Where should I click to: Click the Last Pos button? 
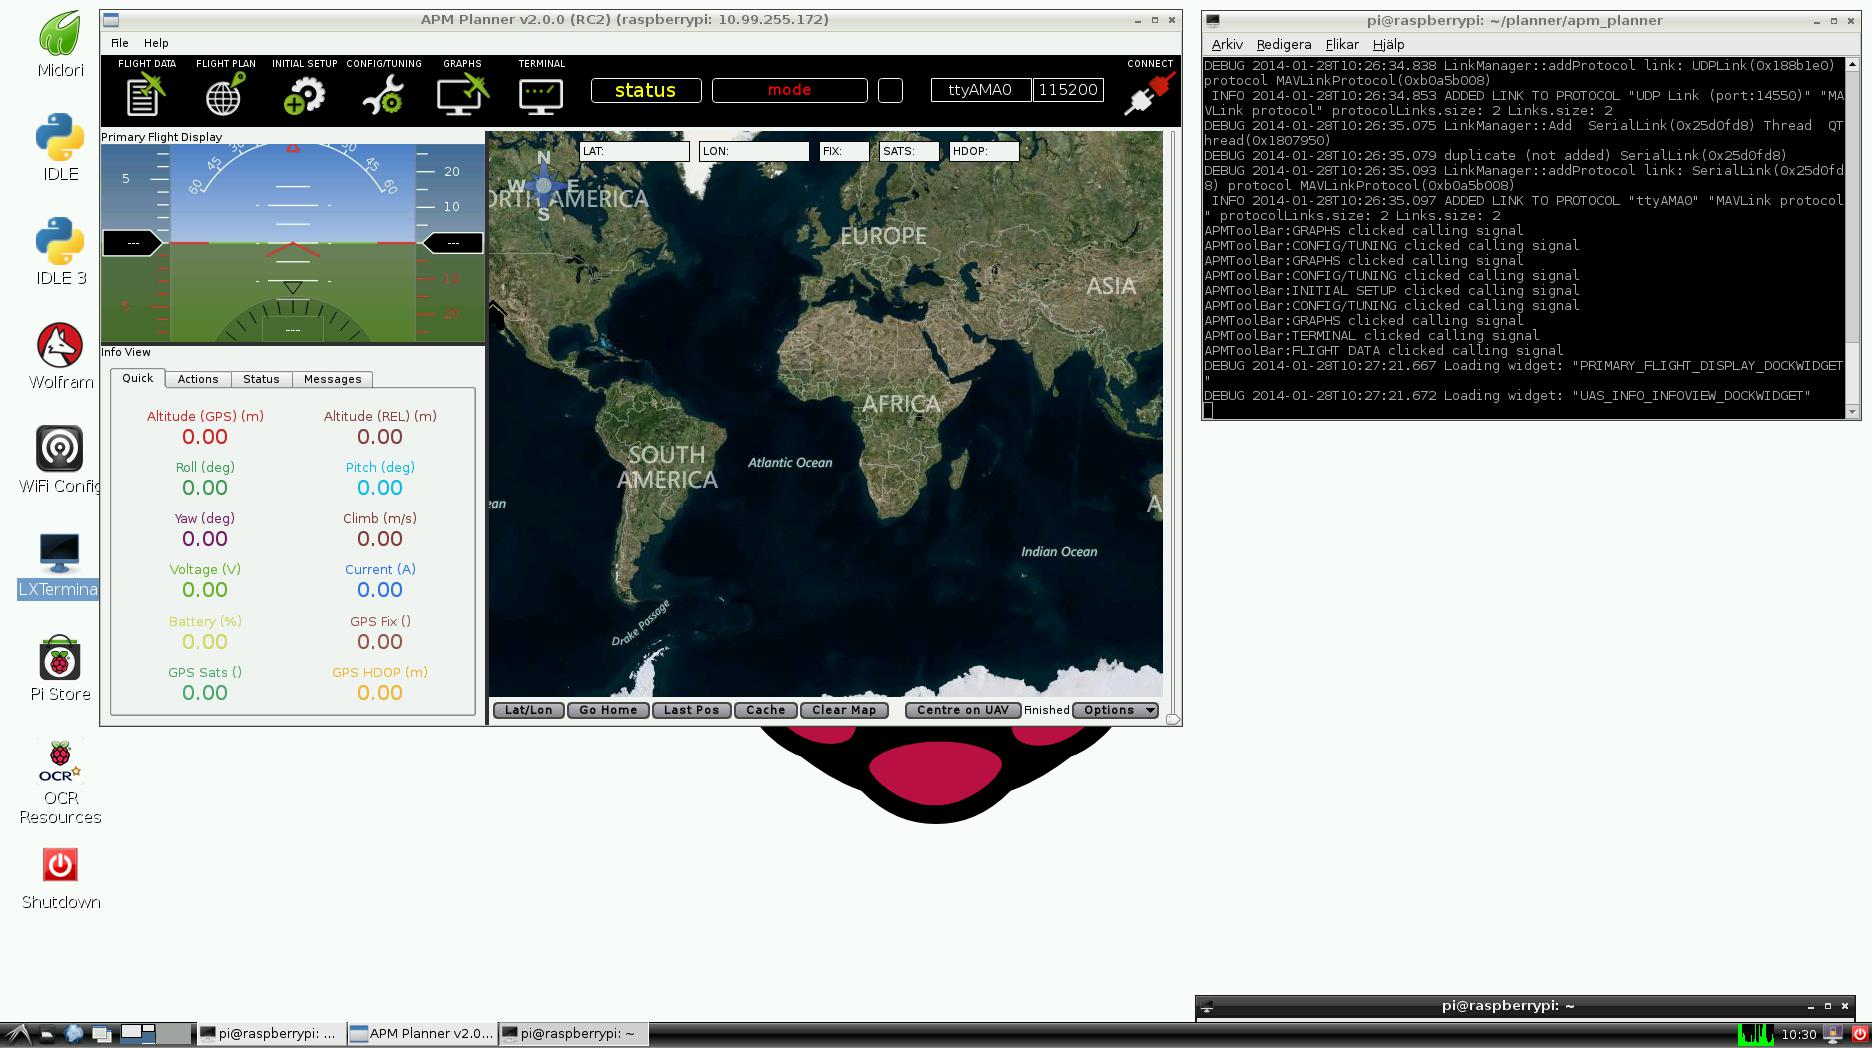click(x=692, y=710)
